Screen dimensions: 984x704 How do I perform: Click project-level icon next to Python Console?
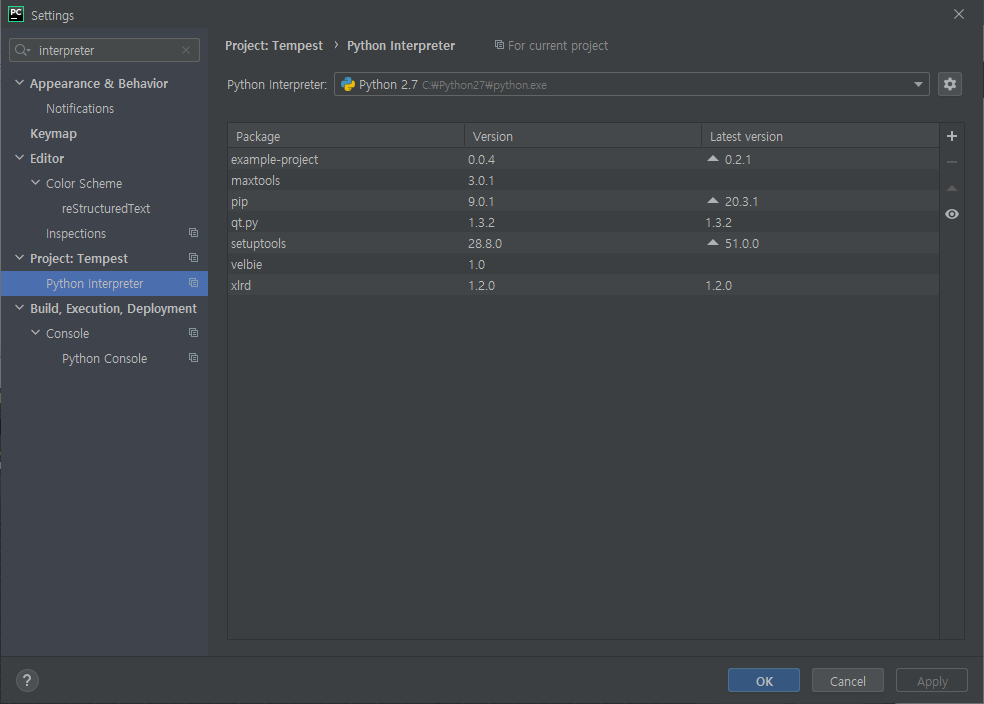[x=193, y=358]
